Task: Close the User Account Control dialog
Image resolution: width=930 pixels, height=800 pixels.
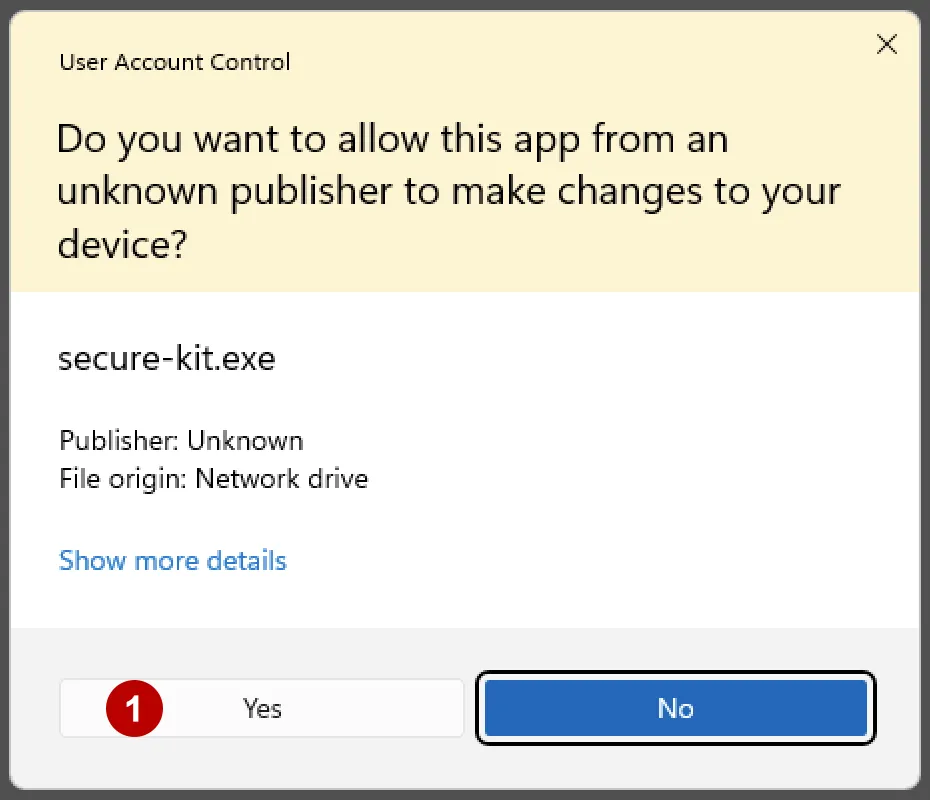Action: tap(886, 44)
